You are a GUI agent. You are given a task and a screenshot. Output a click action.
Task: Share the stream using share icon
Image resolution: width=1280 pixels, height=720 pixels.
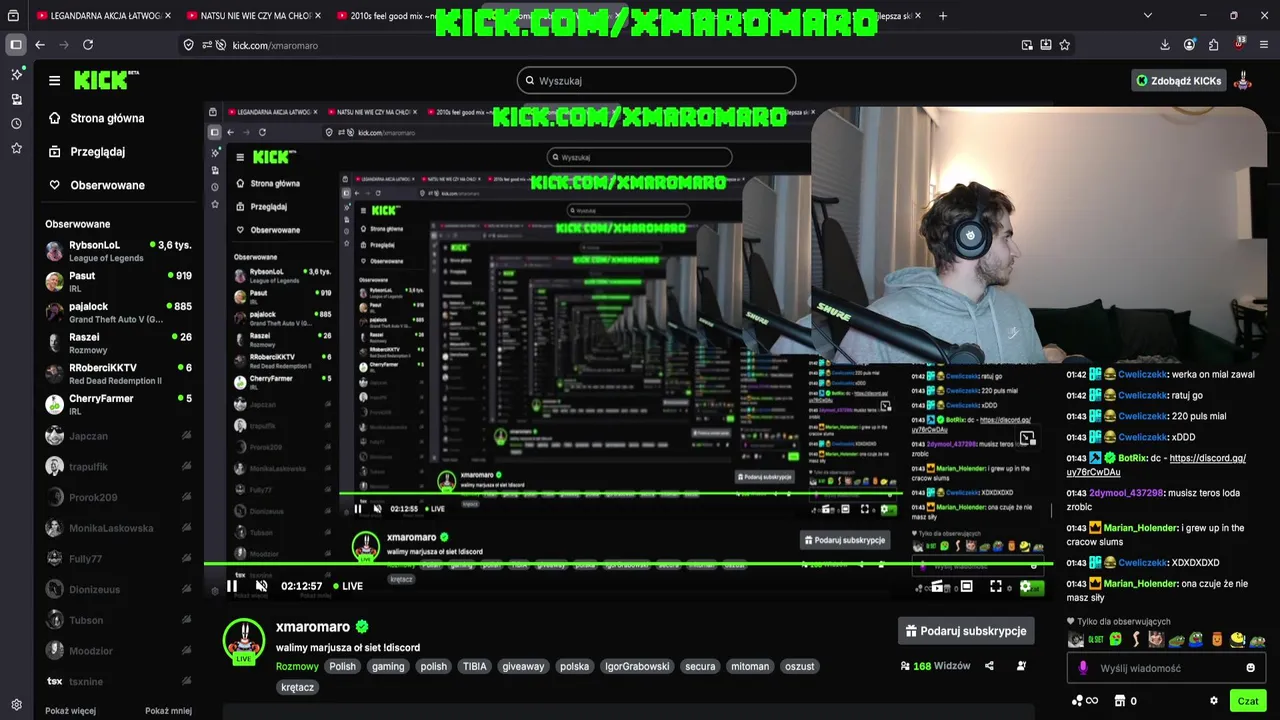click(989, 666)
